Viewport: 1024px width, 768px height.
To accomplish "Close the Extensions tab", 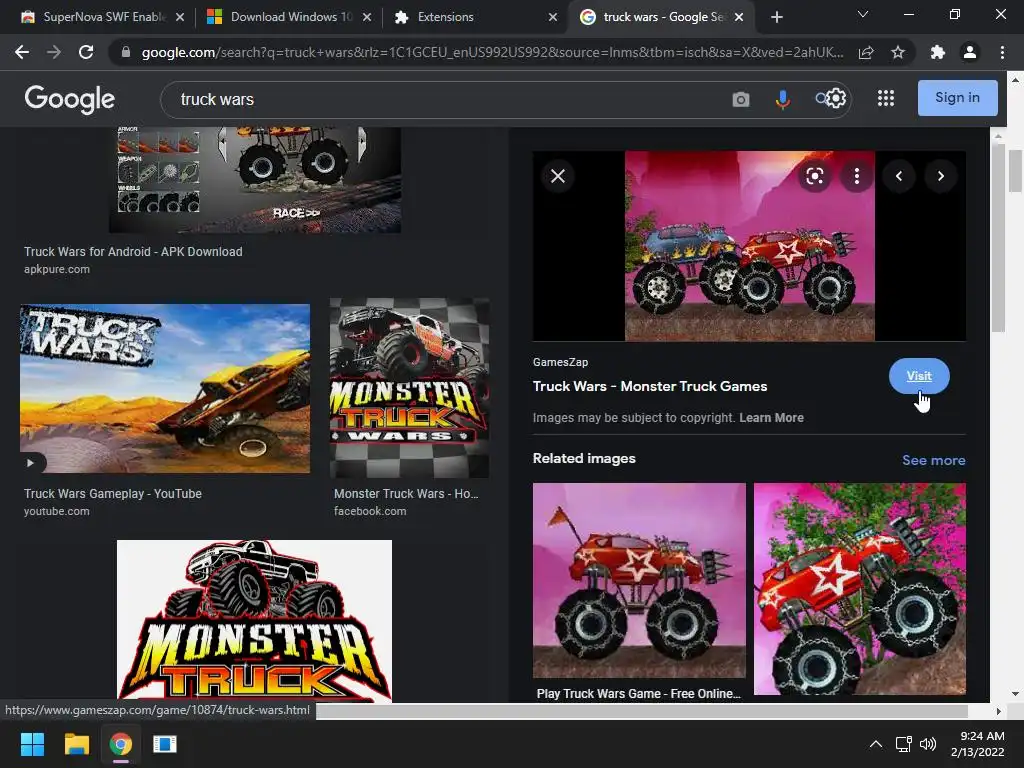I will pyautogui.click(x=553, y=17).
